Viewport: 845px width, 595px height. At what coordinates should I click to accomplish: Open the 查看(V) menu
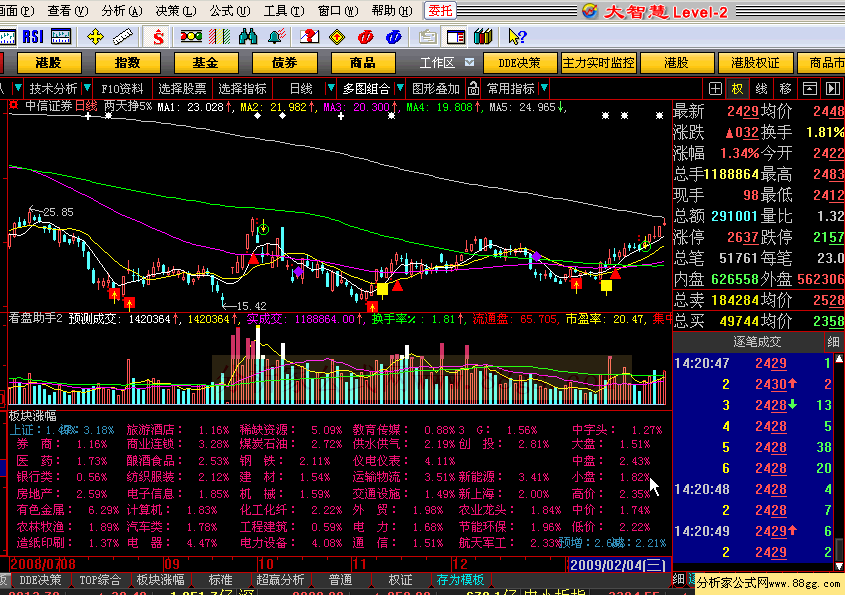68,11
